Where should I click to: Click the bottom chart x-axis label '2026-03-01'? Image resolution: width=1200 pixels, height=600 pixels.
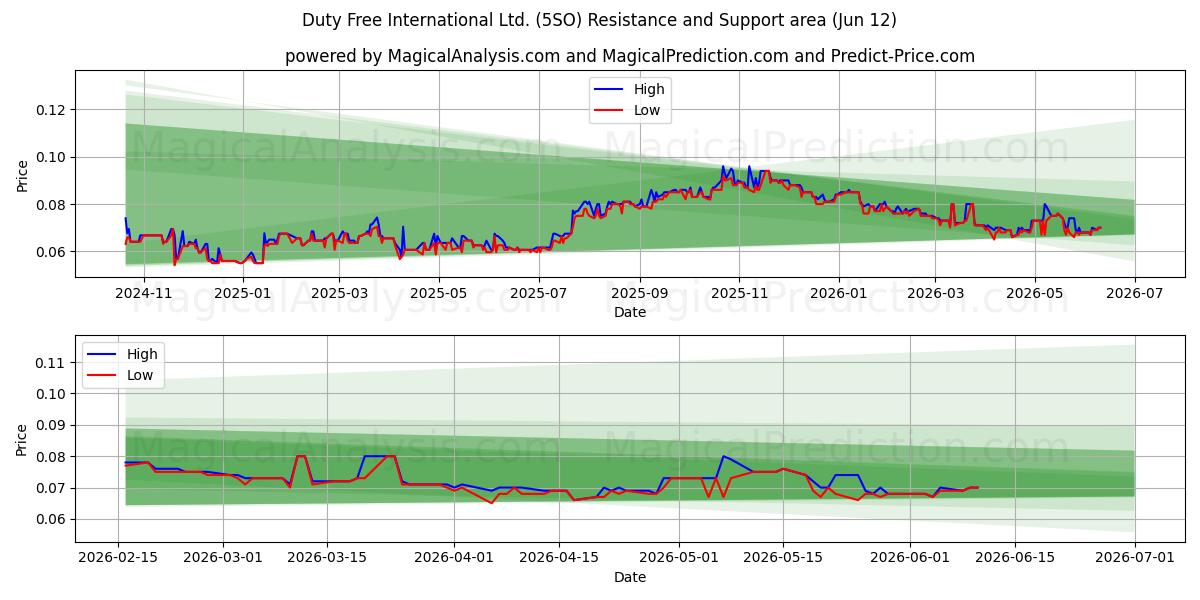(x=222, y=558)
